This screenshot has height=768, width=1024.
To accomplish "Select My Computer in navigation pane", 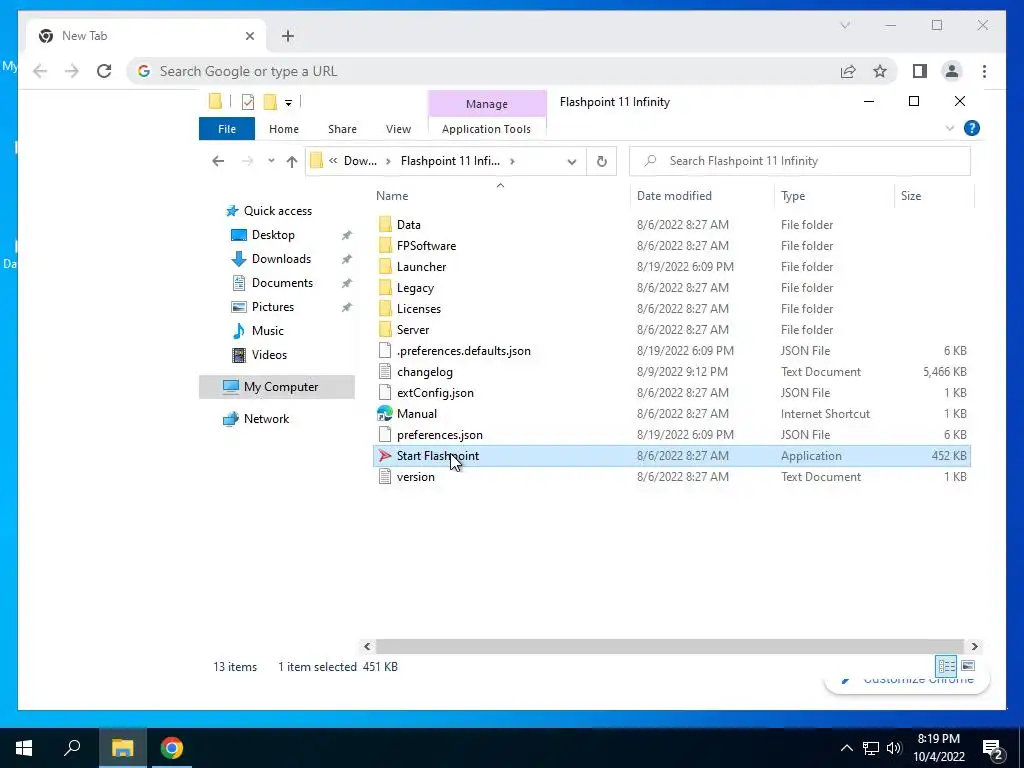I will coord(277,387).
